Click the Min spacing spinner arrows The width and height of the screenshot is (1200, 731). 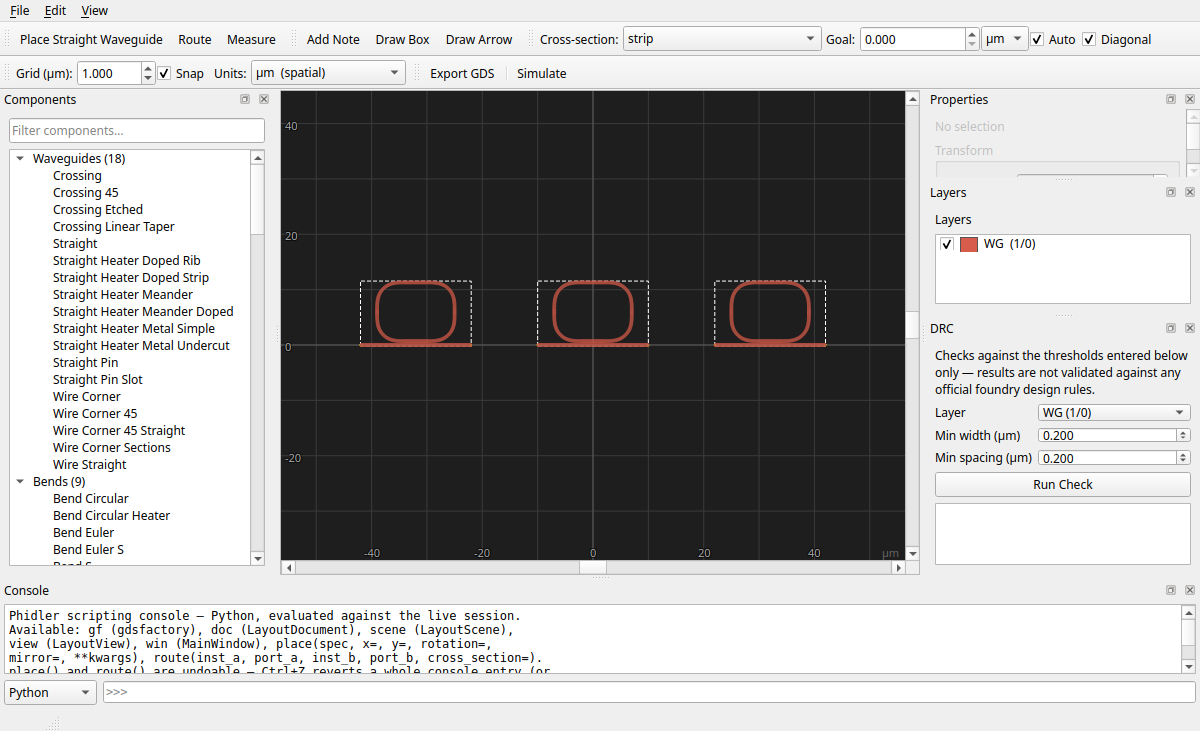coord(1183,458)
